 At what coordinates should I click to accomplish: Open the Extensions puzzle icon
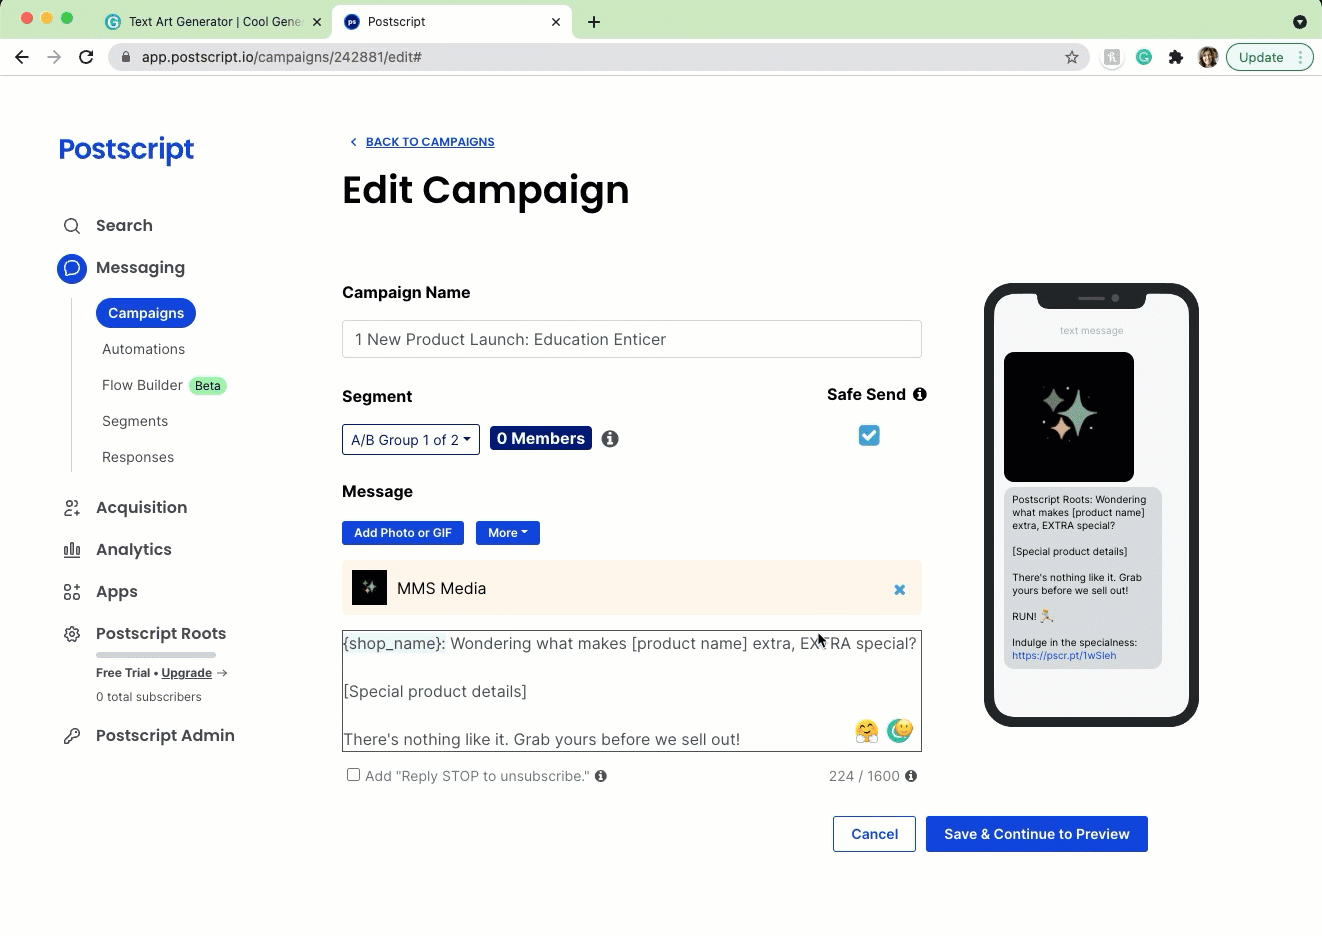[1176, 57]
